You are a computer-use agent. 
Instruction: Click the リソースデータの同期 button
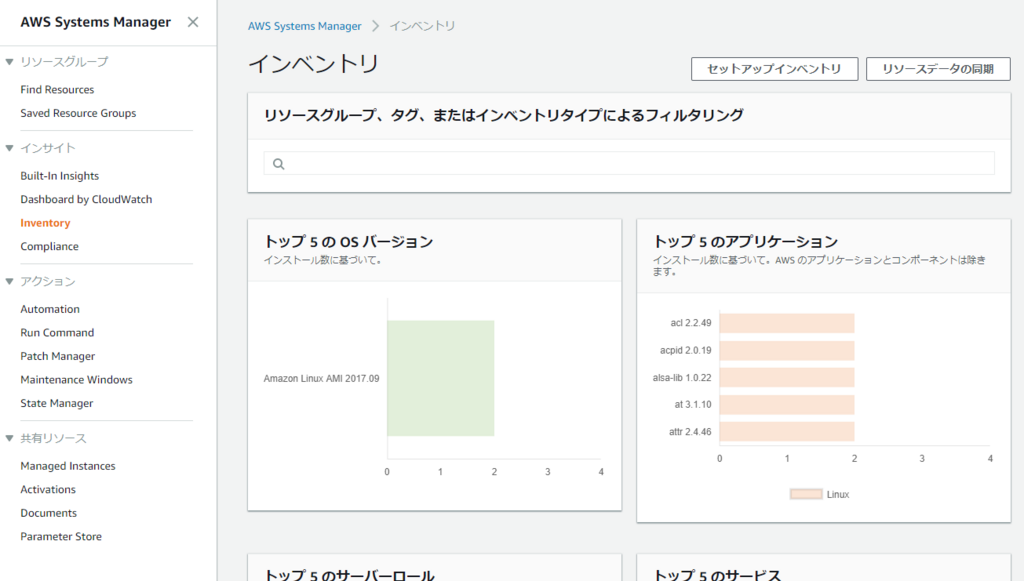pos(938,69)
